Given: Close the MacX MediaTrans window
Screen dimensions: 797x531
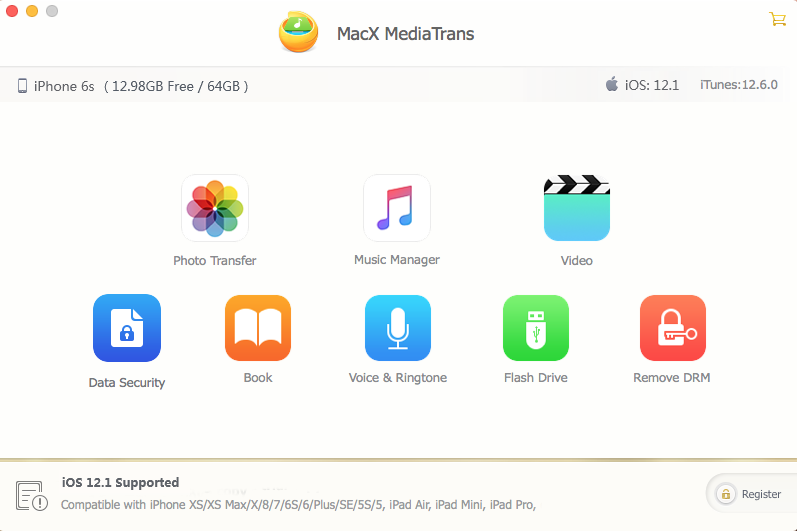Looking at the screenshot, I should (x=12, y=11).
